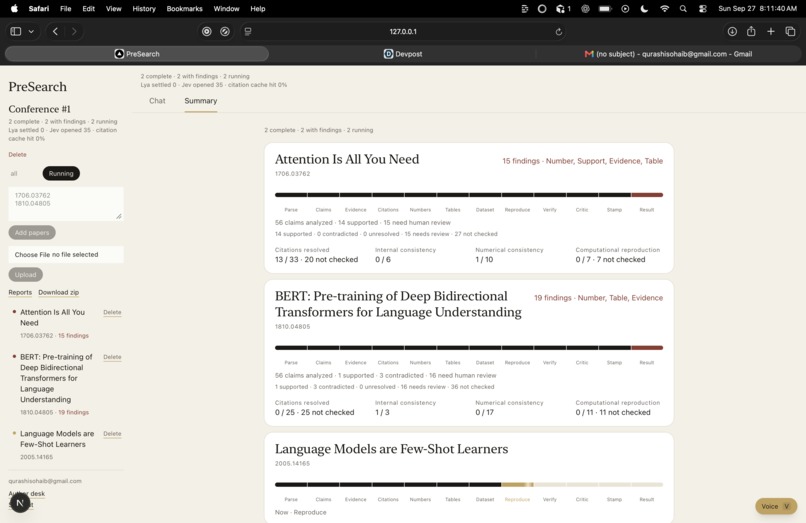Toggle the Focus moon icon
This screenshot has width=806, height=523.
644,8
